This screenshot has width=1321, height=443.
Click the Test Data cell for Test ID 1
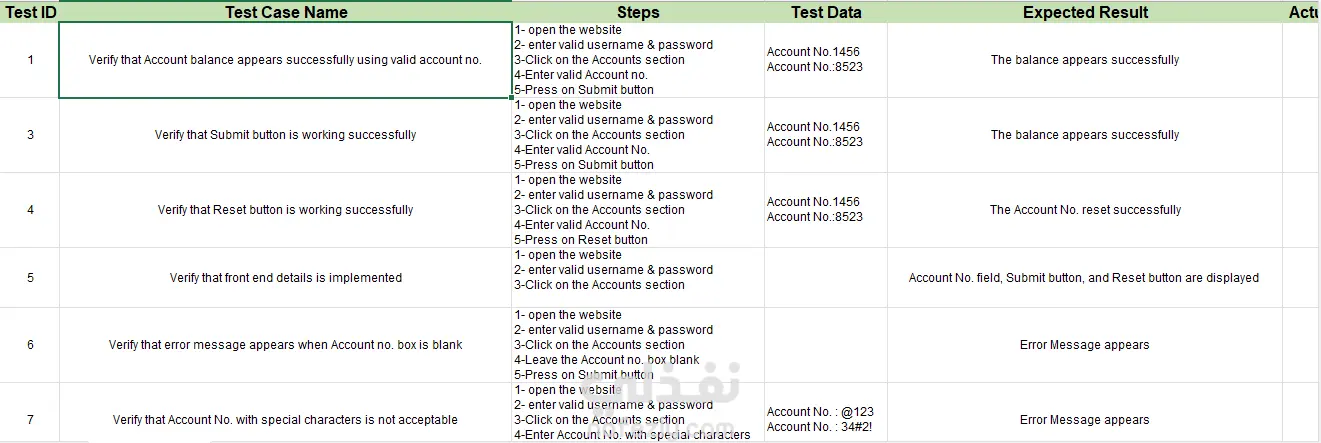click(826, 60)
